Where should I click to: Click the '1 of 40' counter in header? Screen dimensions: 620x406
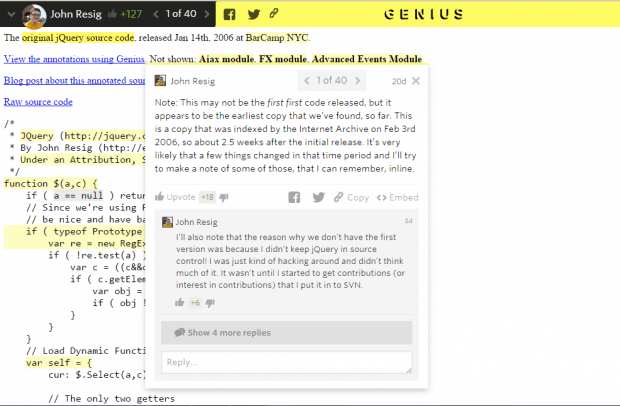181,14
